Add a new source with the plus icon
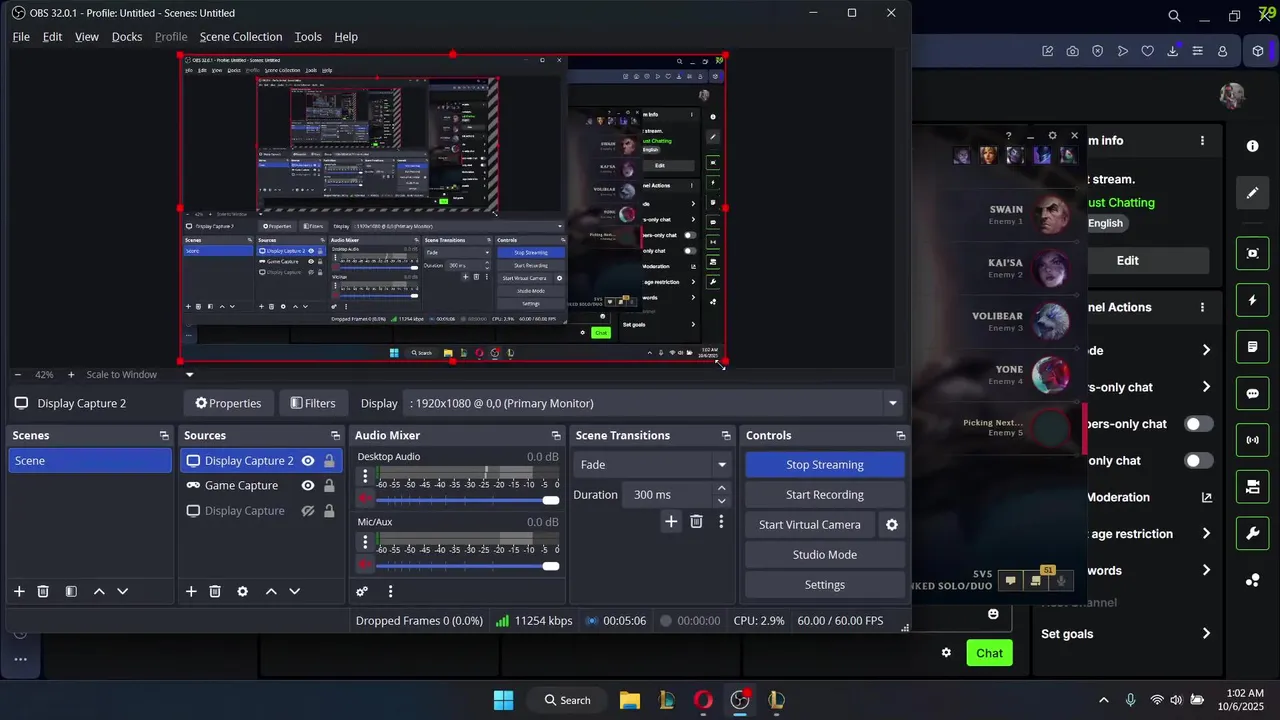Viewport: 1280px width, 720px height. [x=191, y=591]
